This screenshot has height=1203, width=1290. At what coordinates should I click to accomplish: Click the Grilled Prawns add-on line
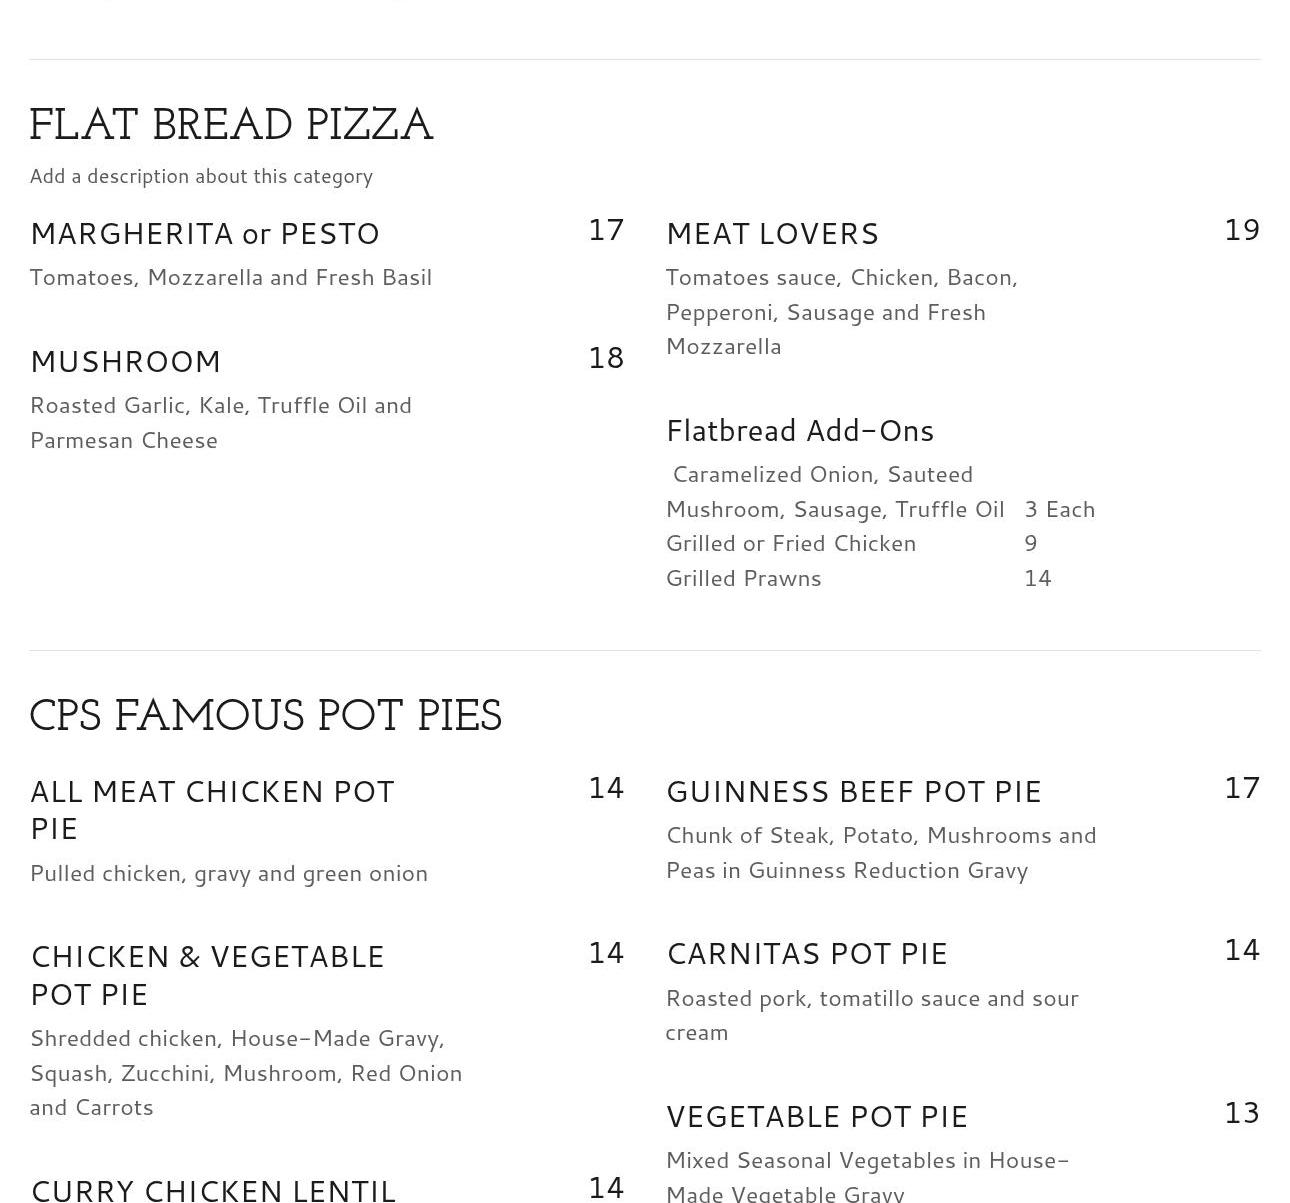pos(743,578)
